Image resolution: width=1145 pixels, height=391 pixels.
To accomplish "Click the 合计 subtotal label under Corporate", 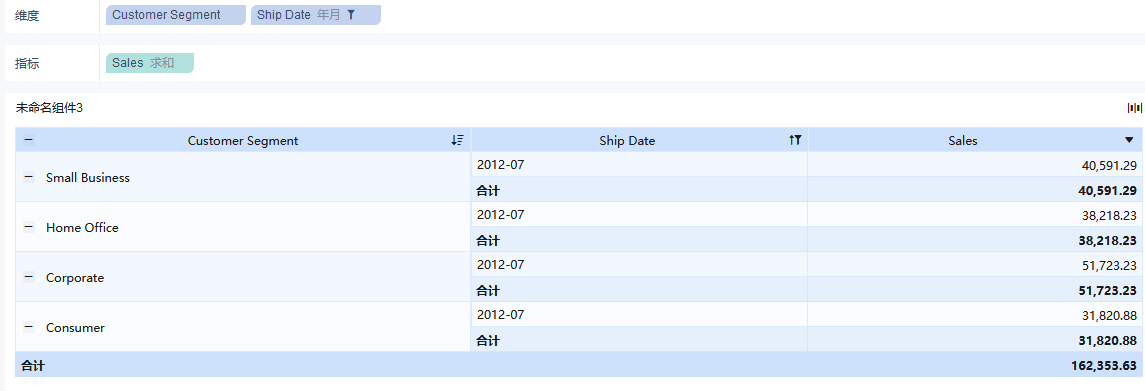I will tap(488, 290).
